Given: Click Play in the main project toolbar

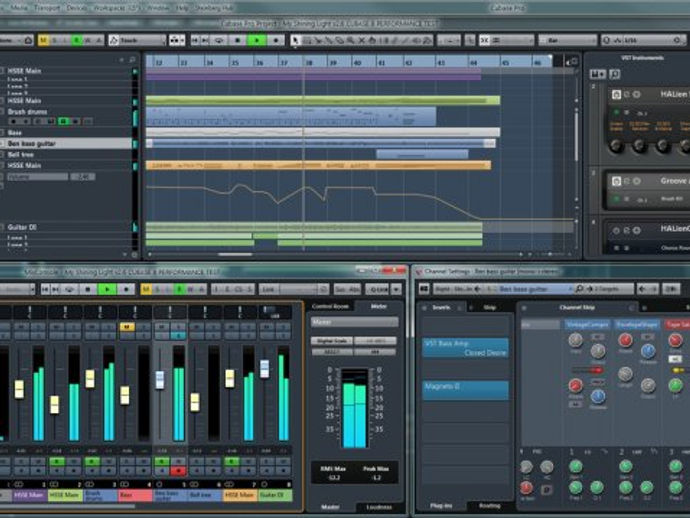Looking at the screenshot, I should pos(257,40).
